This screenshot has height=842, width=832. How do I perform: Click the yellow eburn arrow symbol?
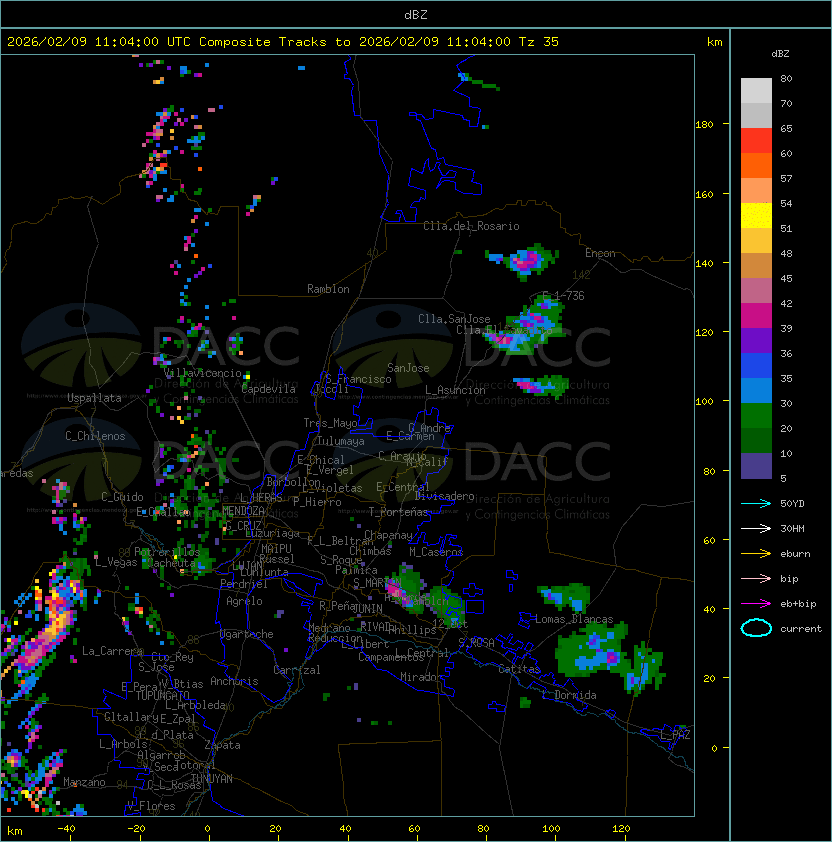(x=756, y=554)
